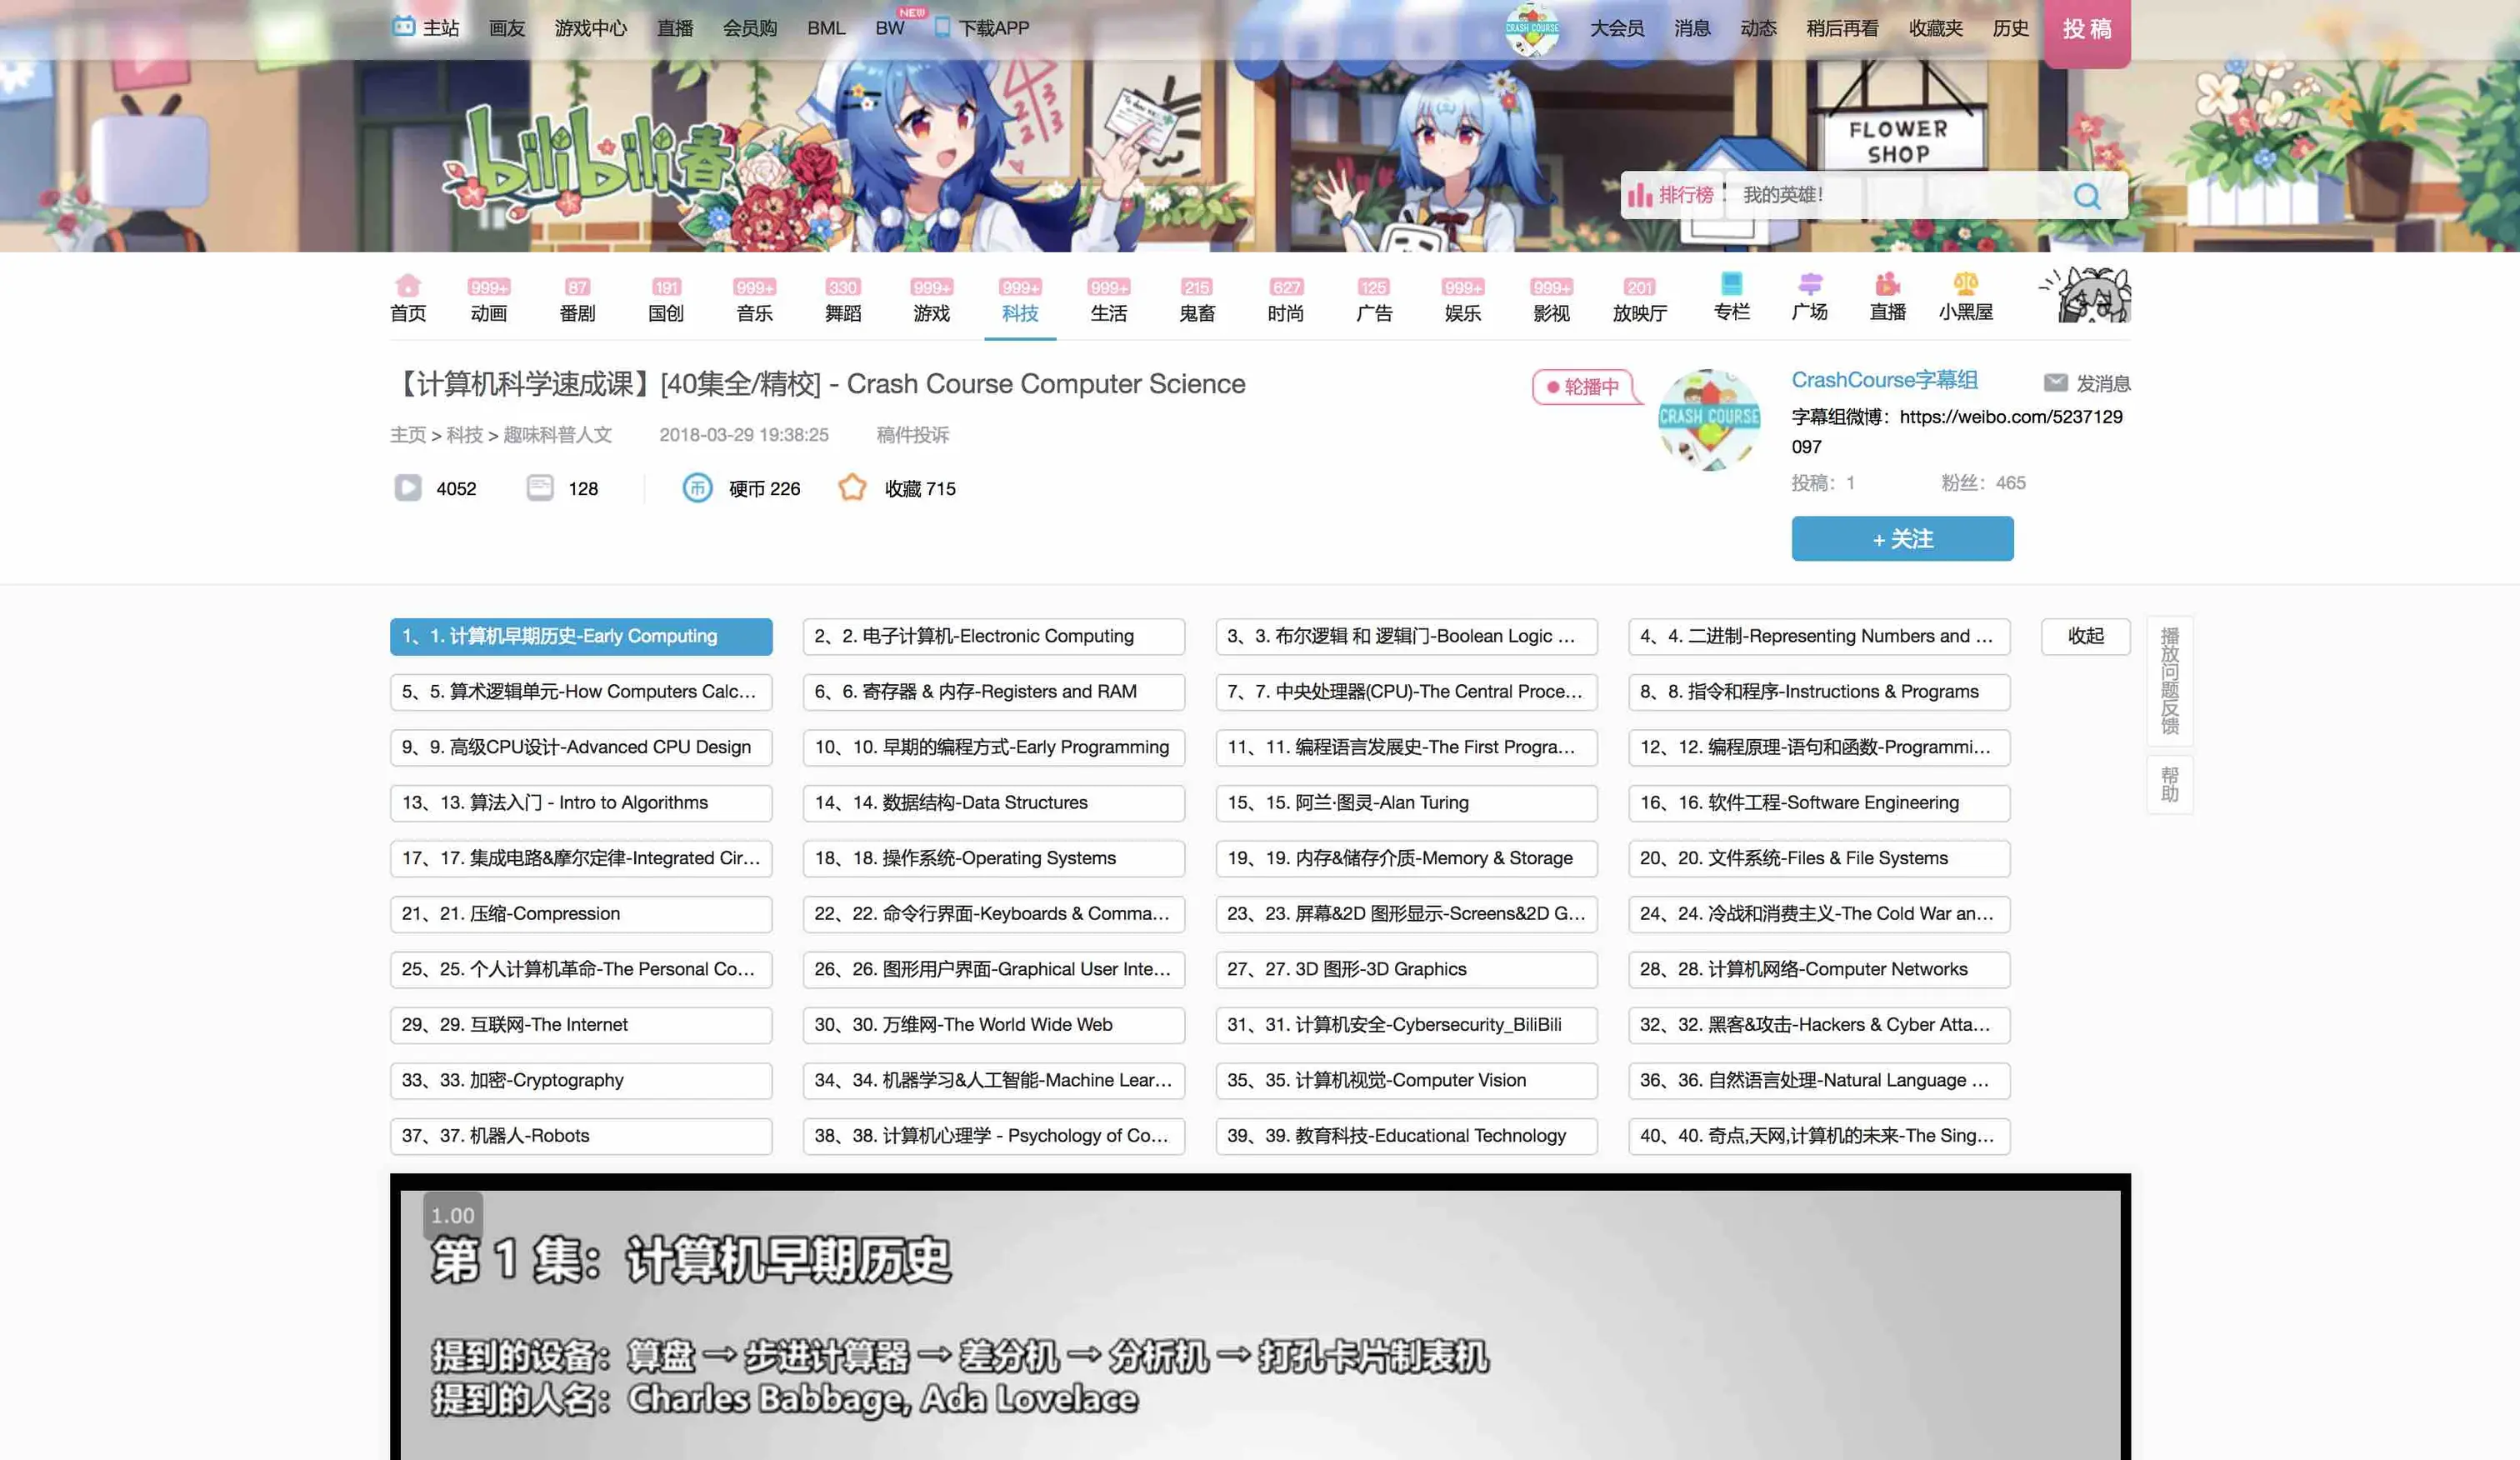Open the 直播 live camera icon
Image resolution: width=2520 pixels, height=1460 pixels.
coord(1887,284)
